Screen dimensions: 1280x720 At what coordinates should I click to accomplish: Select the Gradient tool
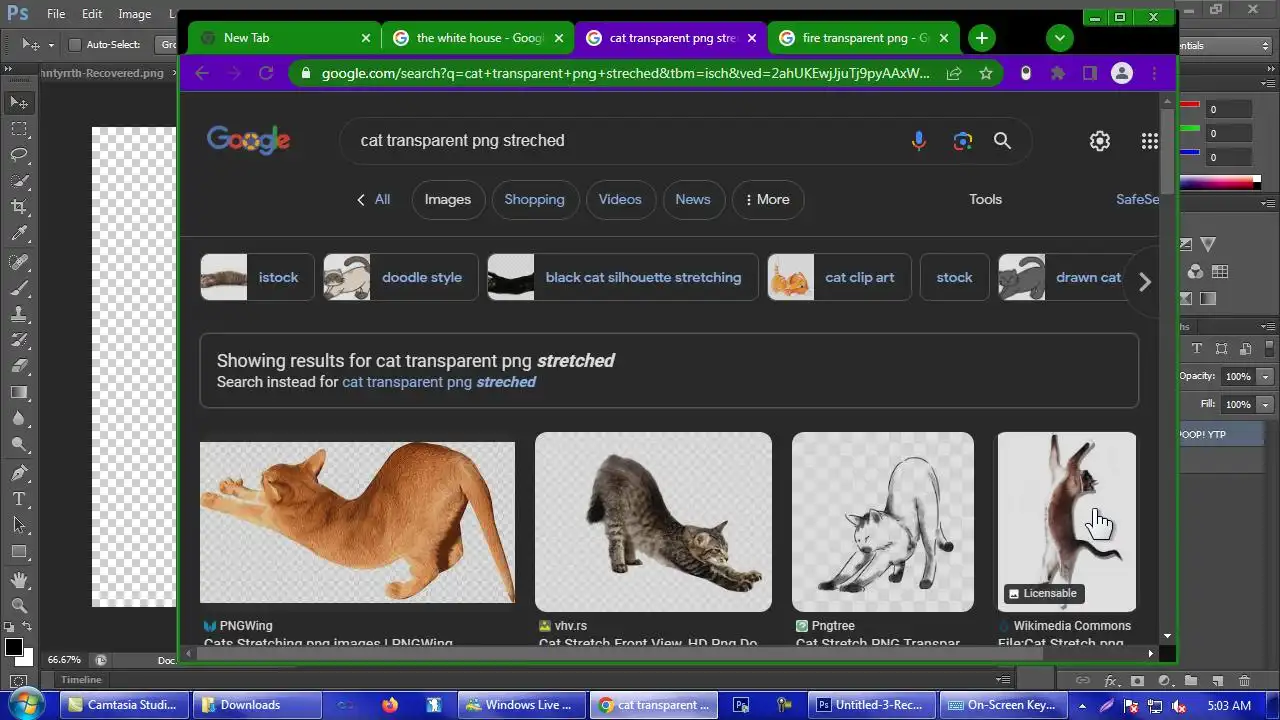tap(19, 392)
